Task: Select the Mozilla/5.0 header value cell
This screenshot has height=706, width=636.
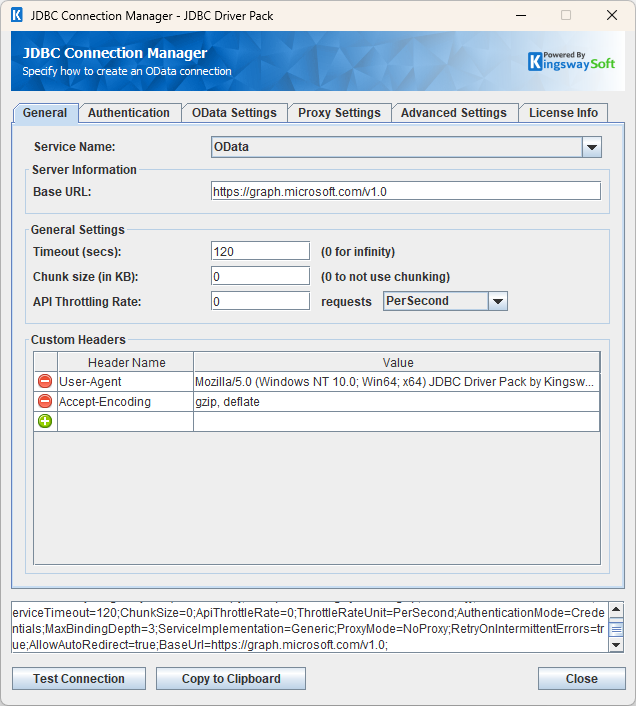Action: point(397,381)
